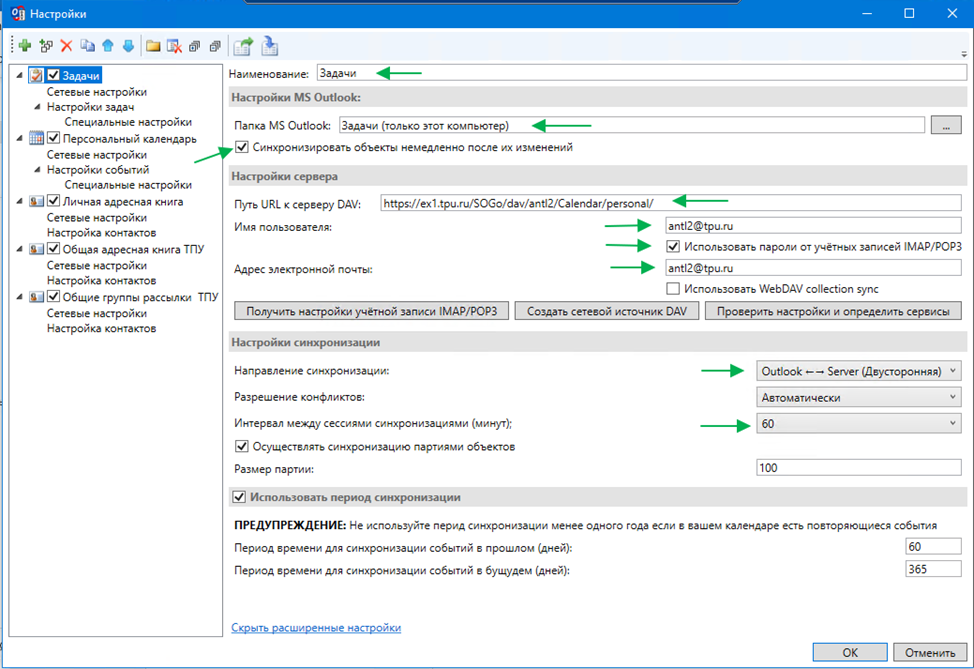
Task: Copy the selected profile
Action: (x=88, y=45)
